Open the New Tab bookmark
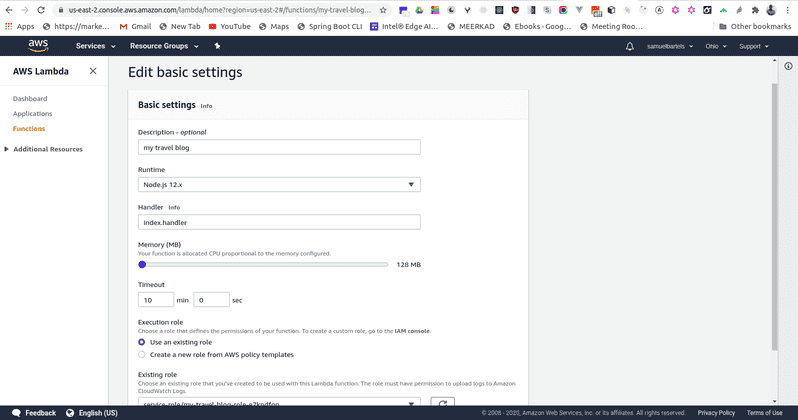 click(x=180, y=26)
